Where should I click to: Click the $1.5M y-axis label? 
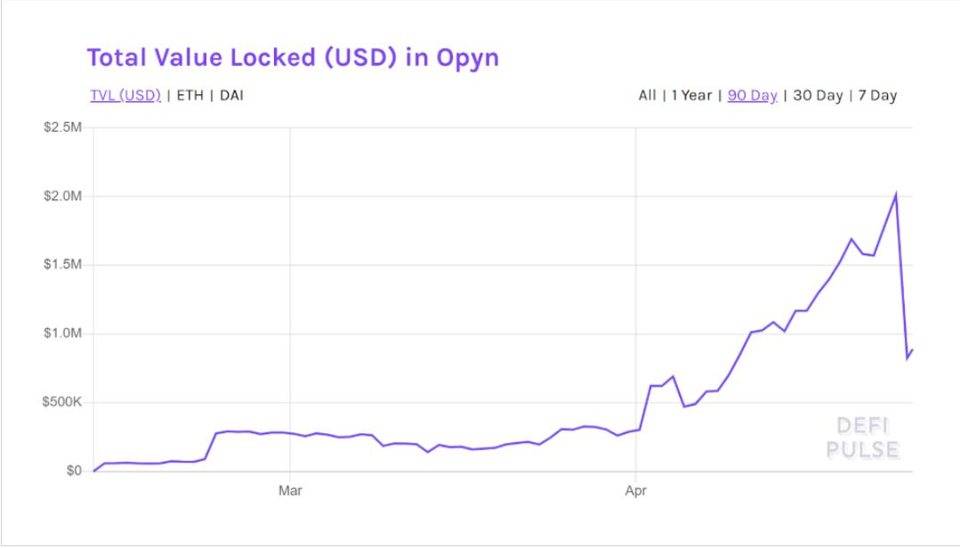pos(62,265)
